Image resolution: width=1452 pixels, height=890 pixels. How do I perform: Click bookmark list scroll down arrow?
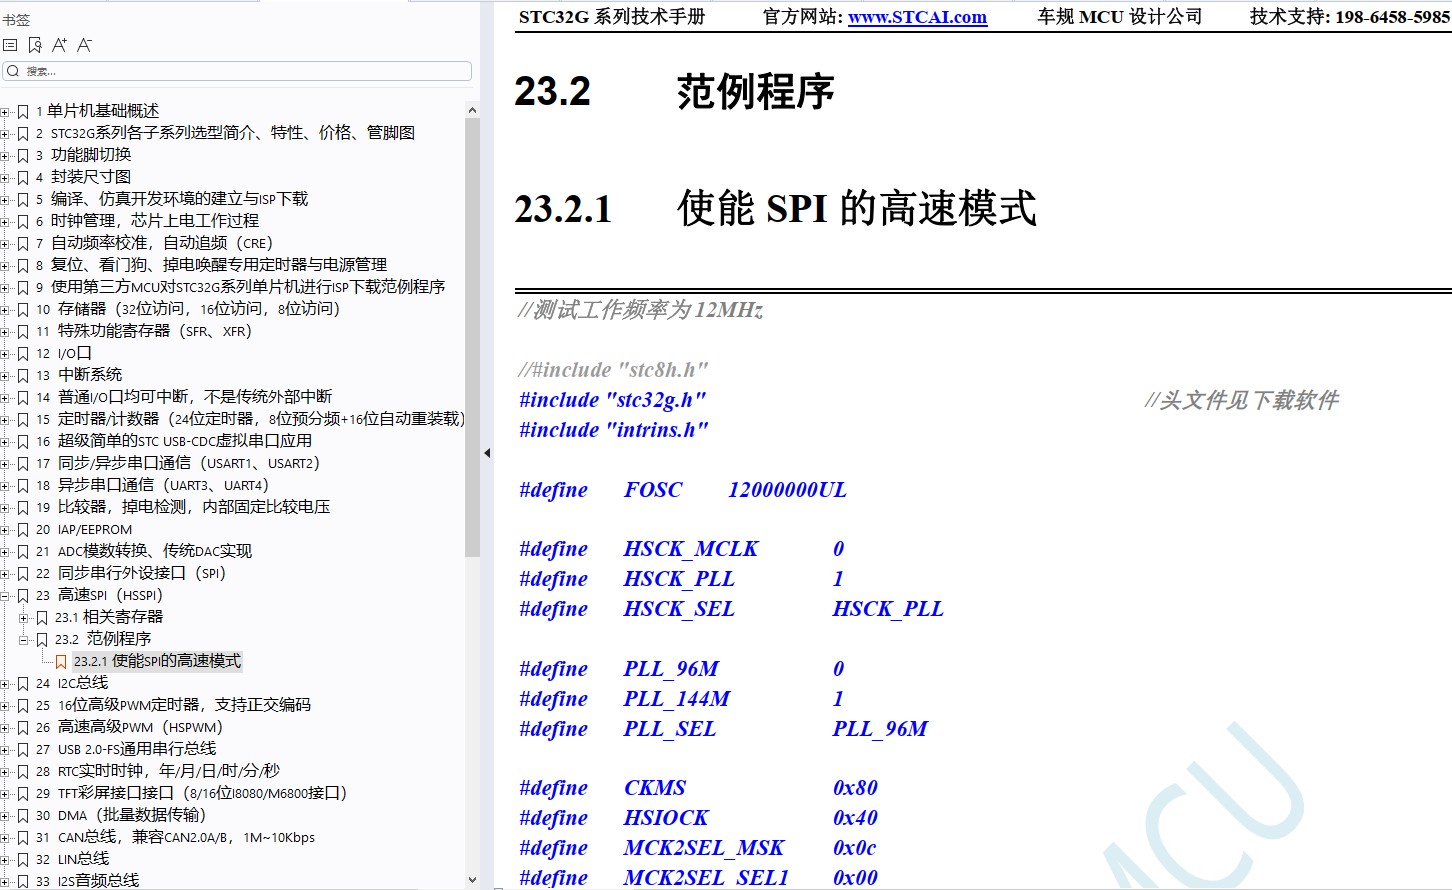[x=472, y=880]
